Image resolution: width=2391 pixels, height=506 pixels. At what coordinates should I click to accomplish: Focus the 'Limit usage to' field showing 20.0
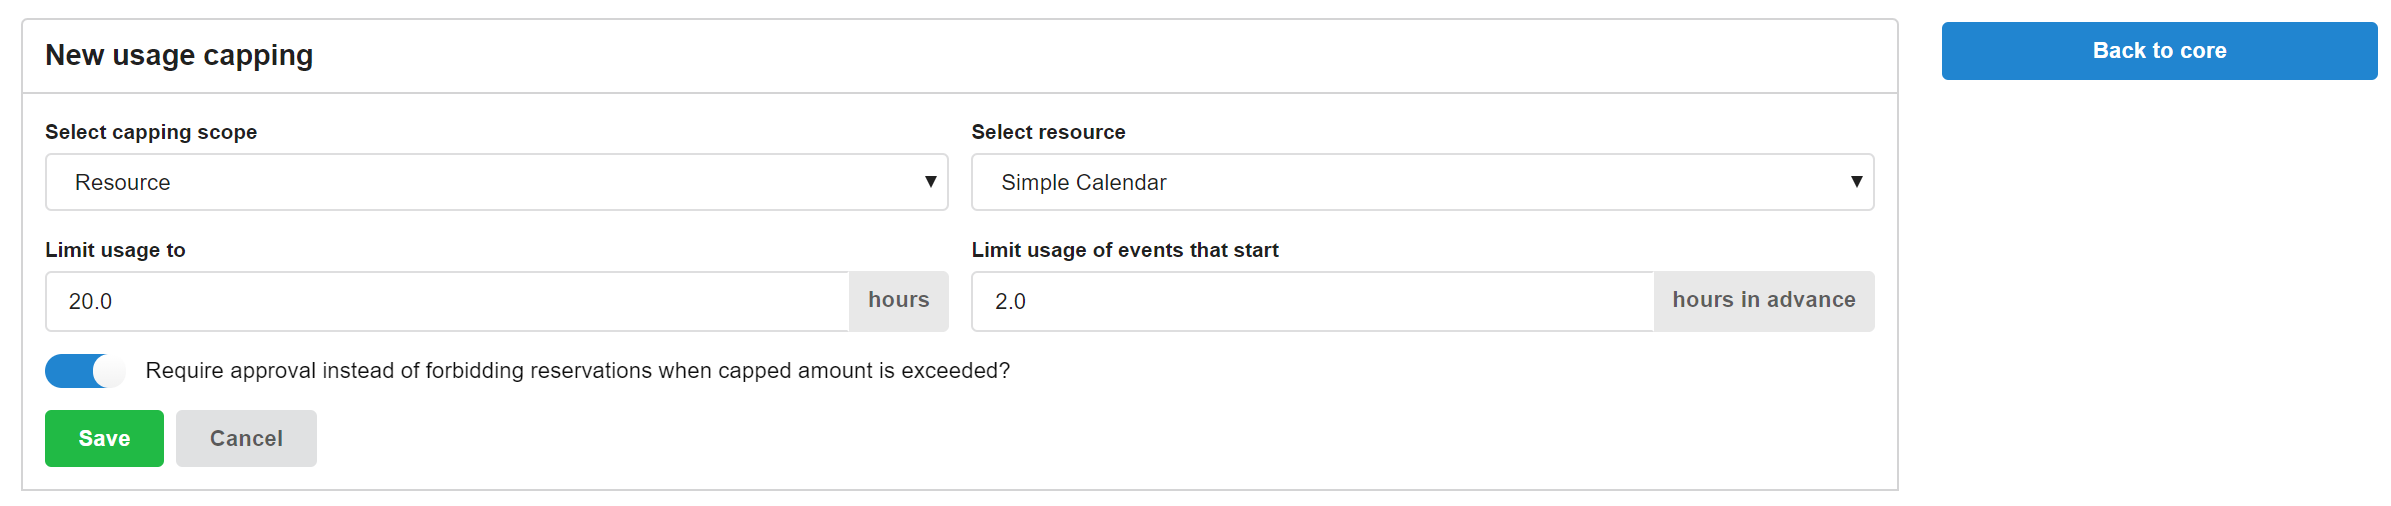point(447,301)
